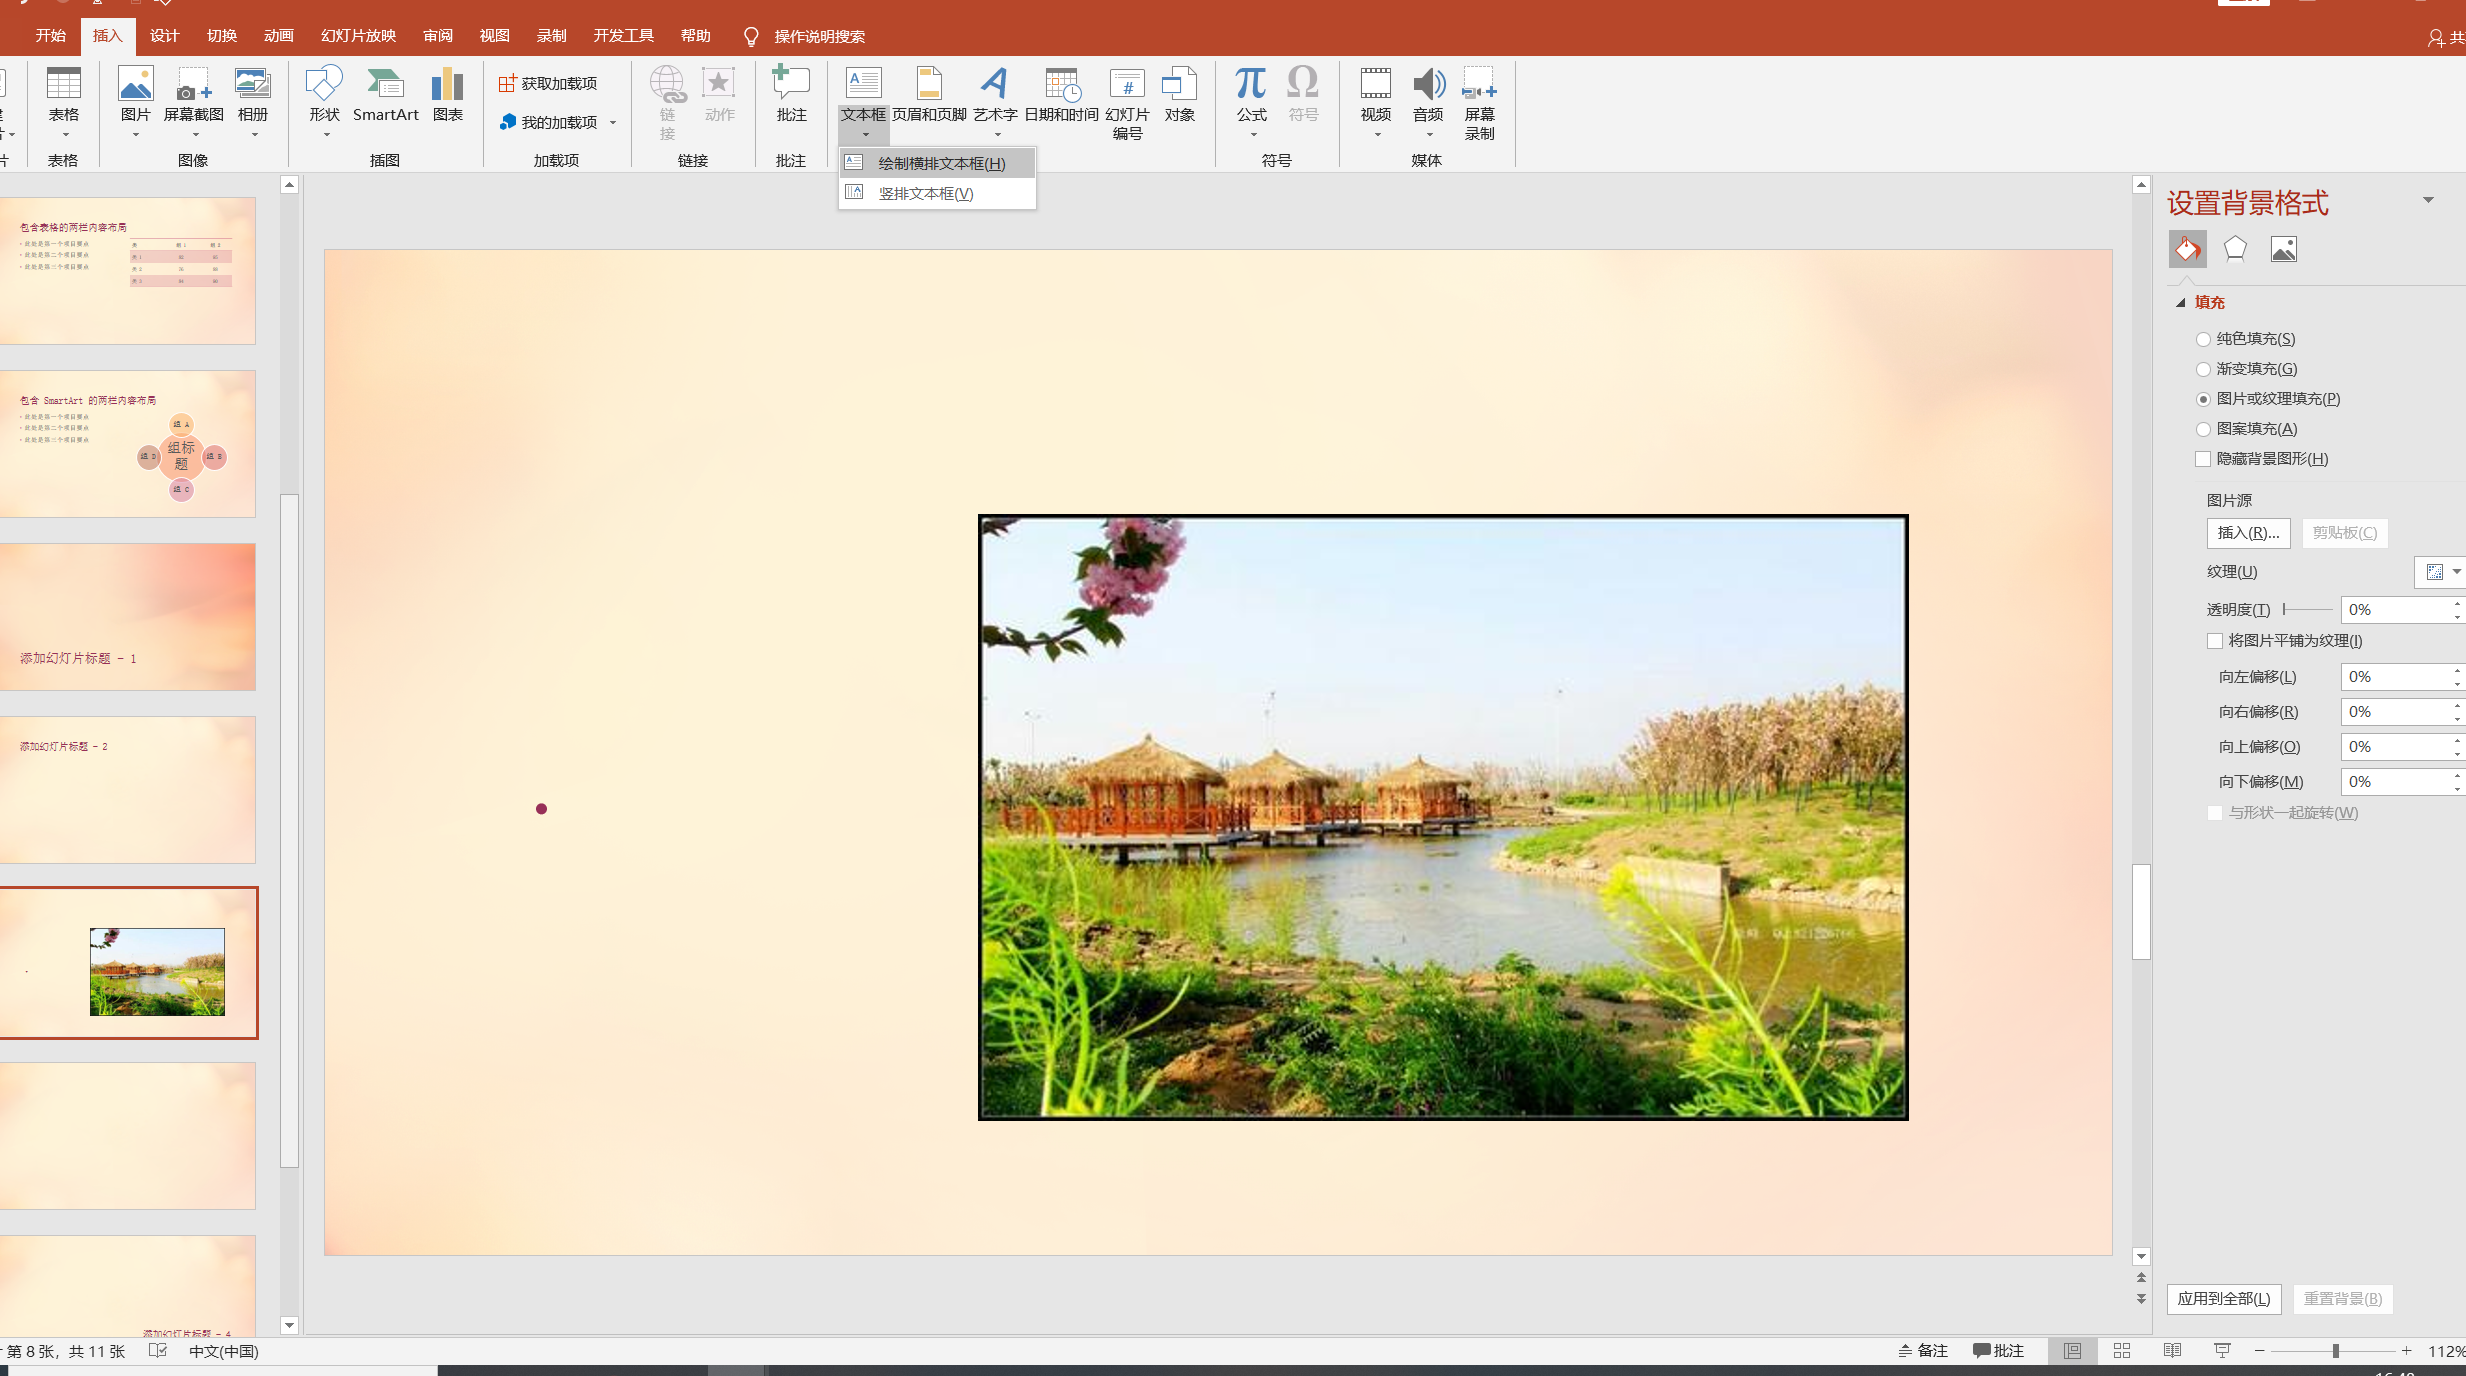The height and width of the screenshot is (1376, 2466).
Task: Click 获取加载项 to get add-ins
Action: pos(548,83)
